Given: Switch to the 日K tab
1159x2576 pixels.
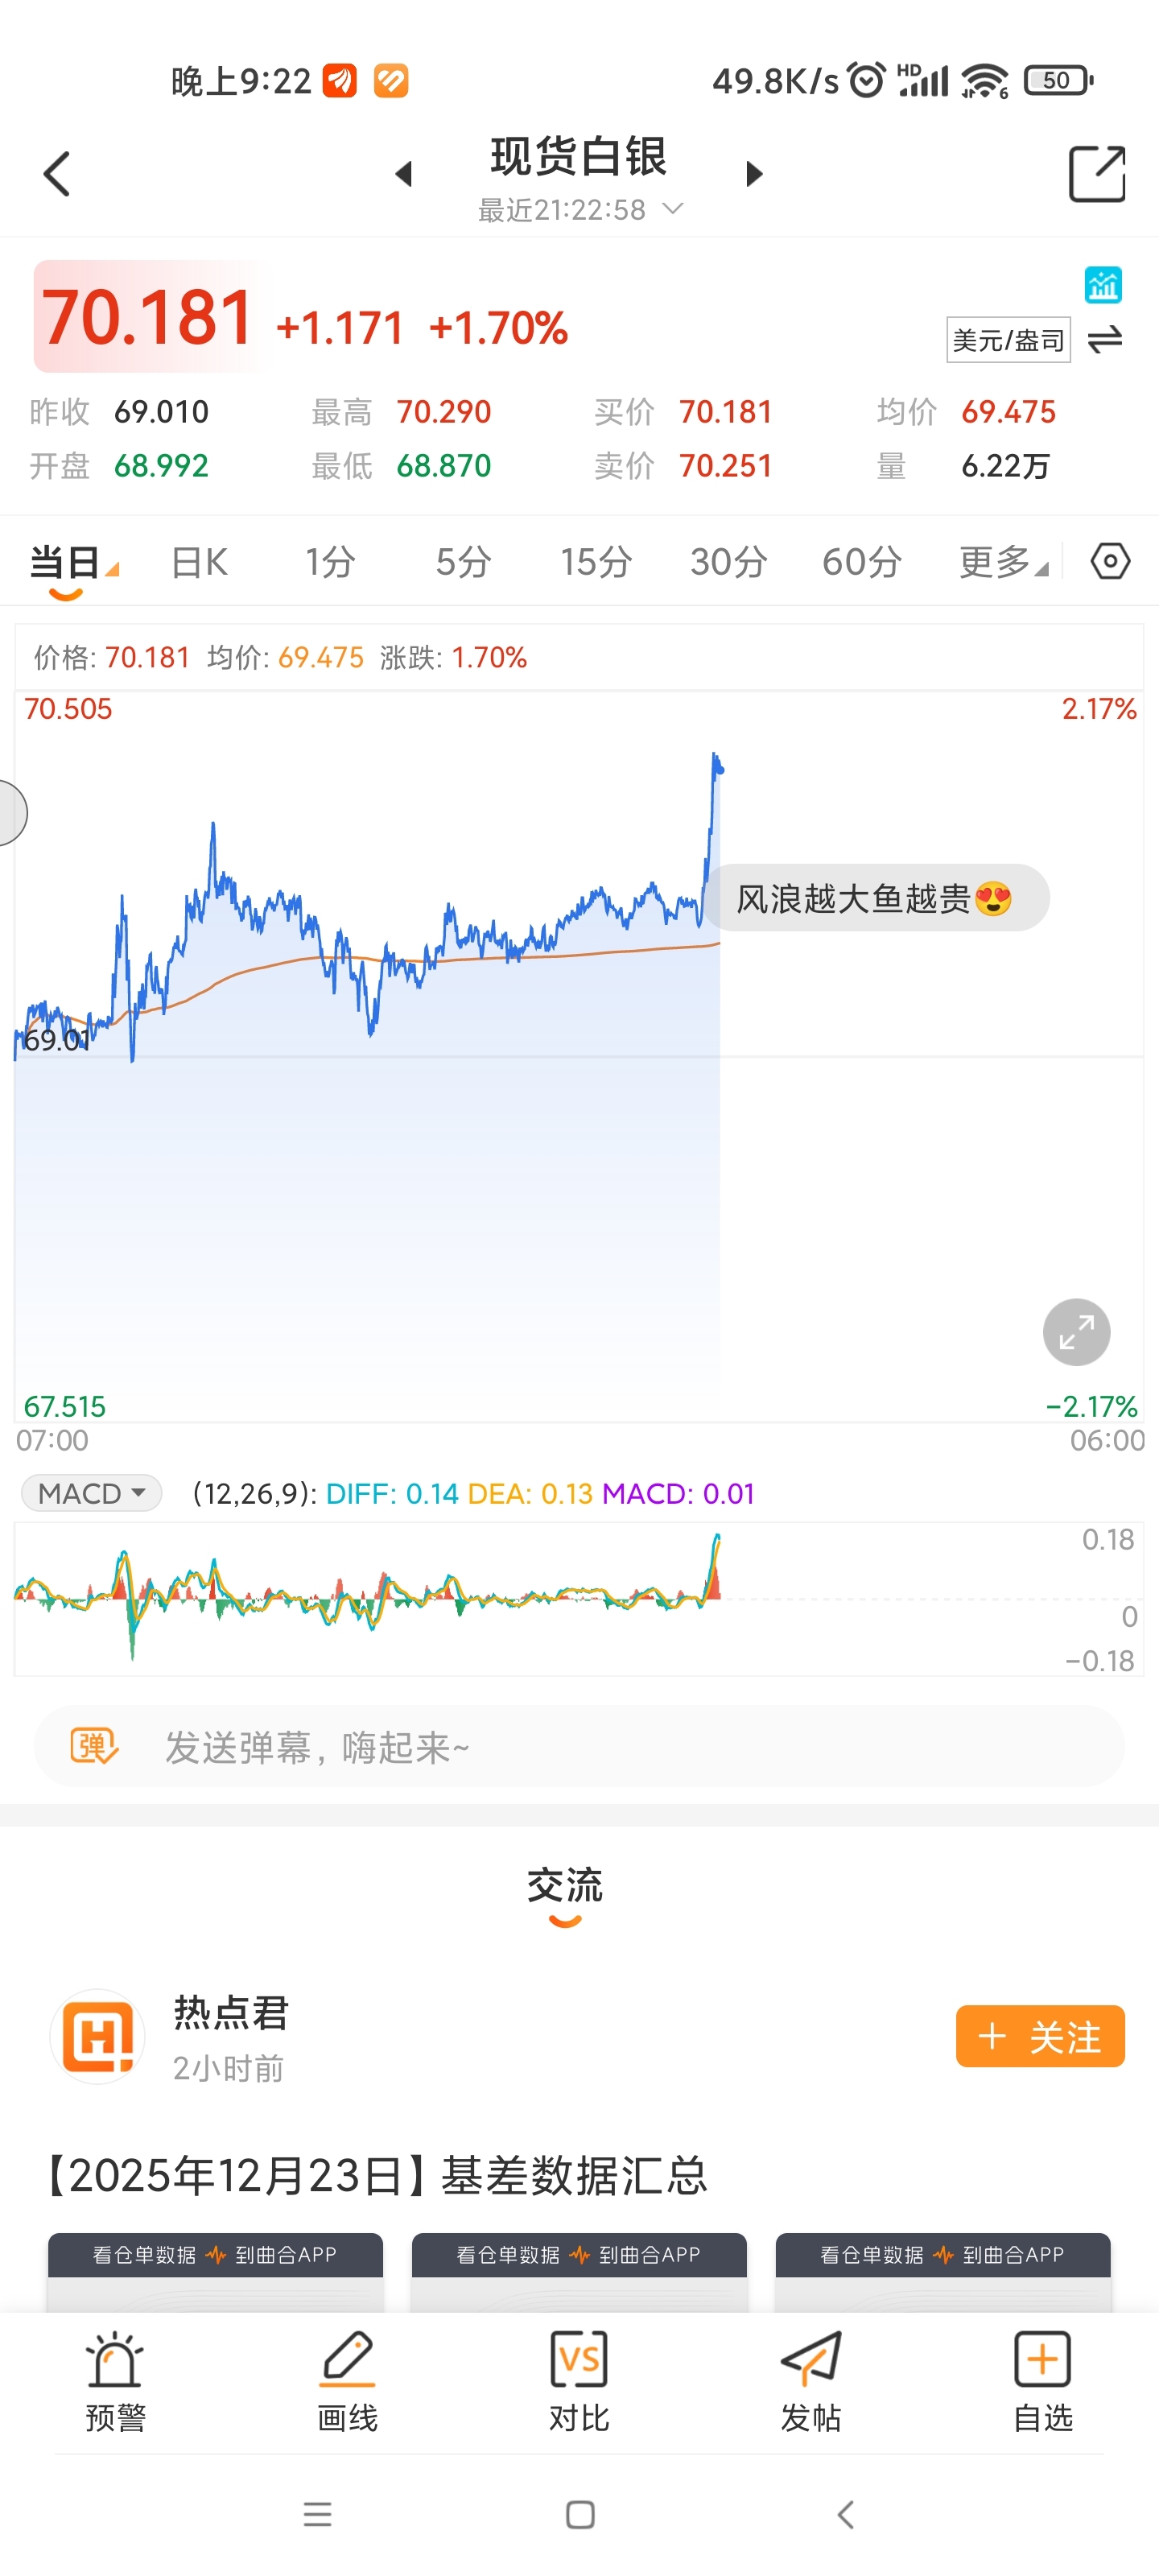Looking at the screenshot, I should point(199,562).
